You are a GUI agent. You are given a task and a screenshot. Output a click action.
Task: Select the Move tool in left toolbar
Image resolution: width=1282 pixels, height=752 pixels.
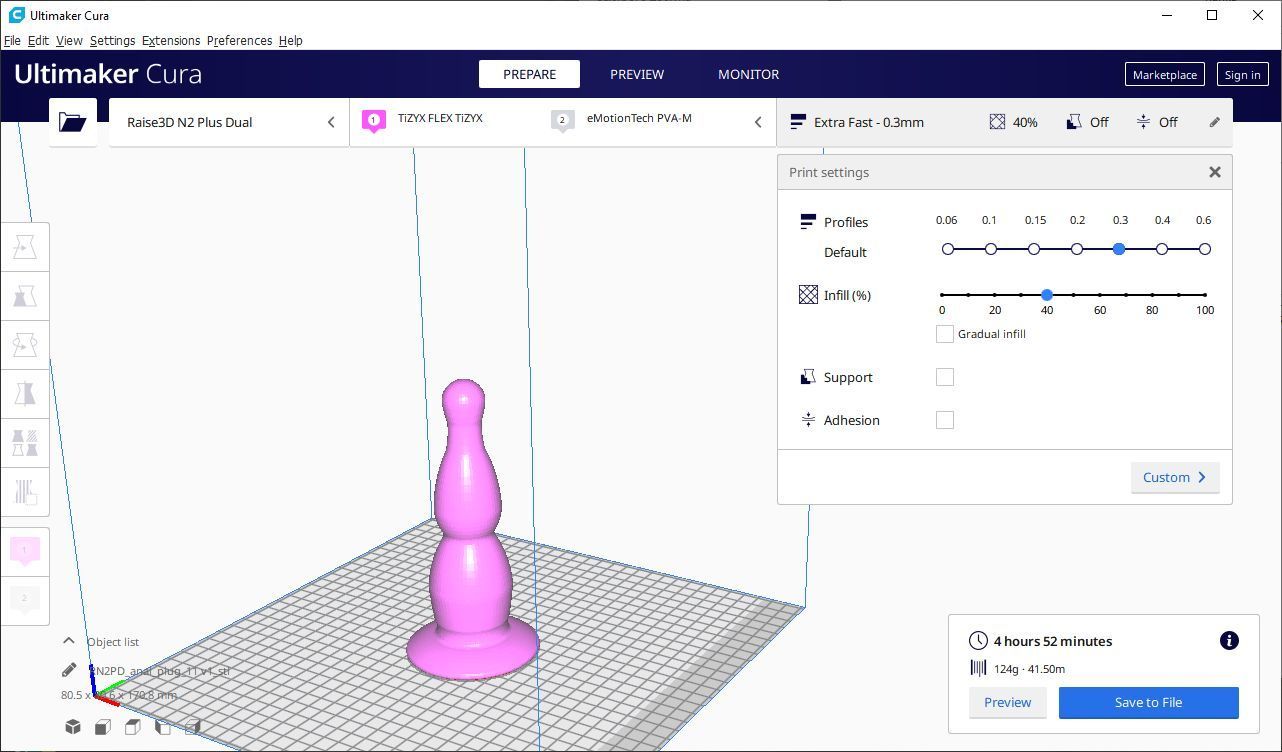point(25,247)
